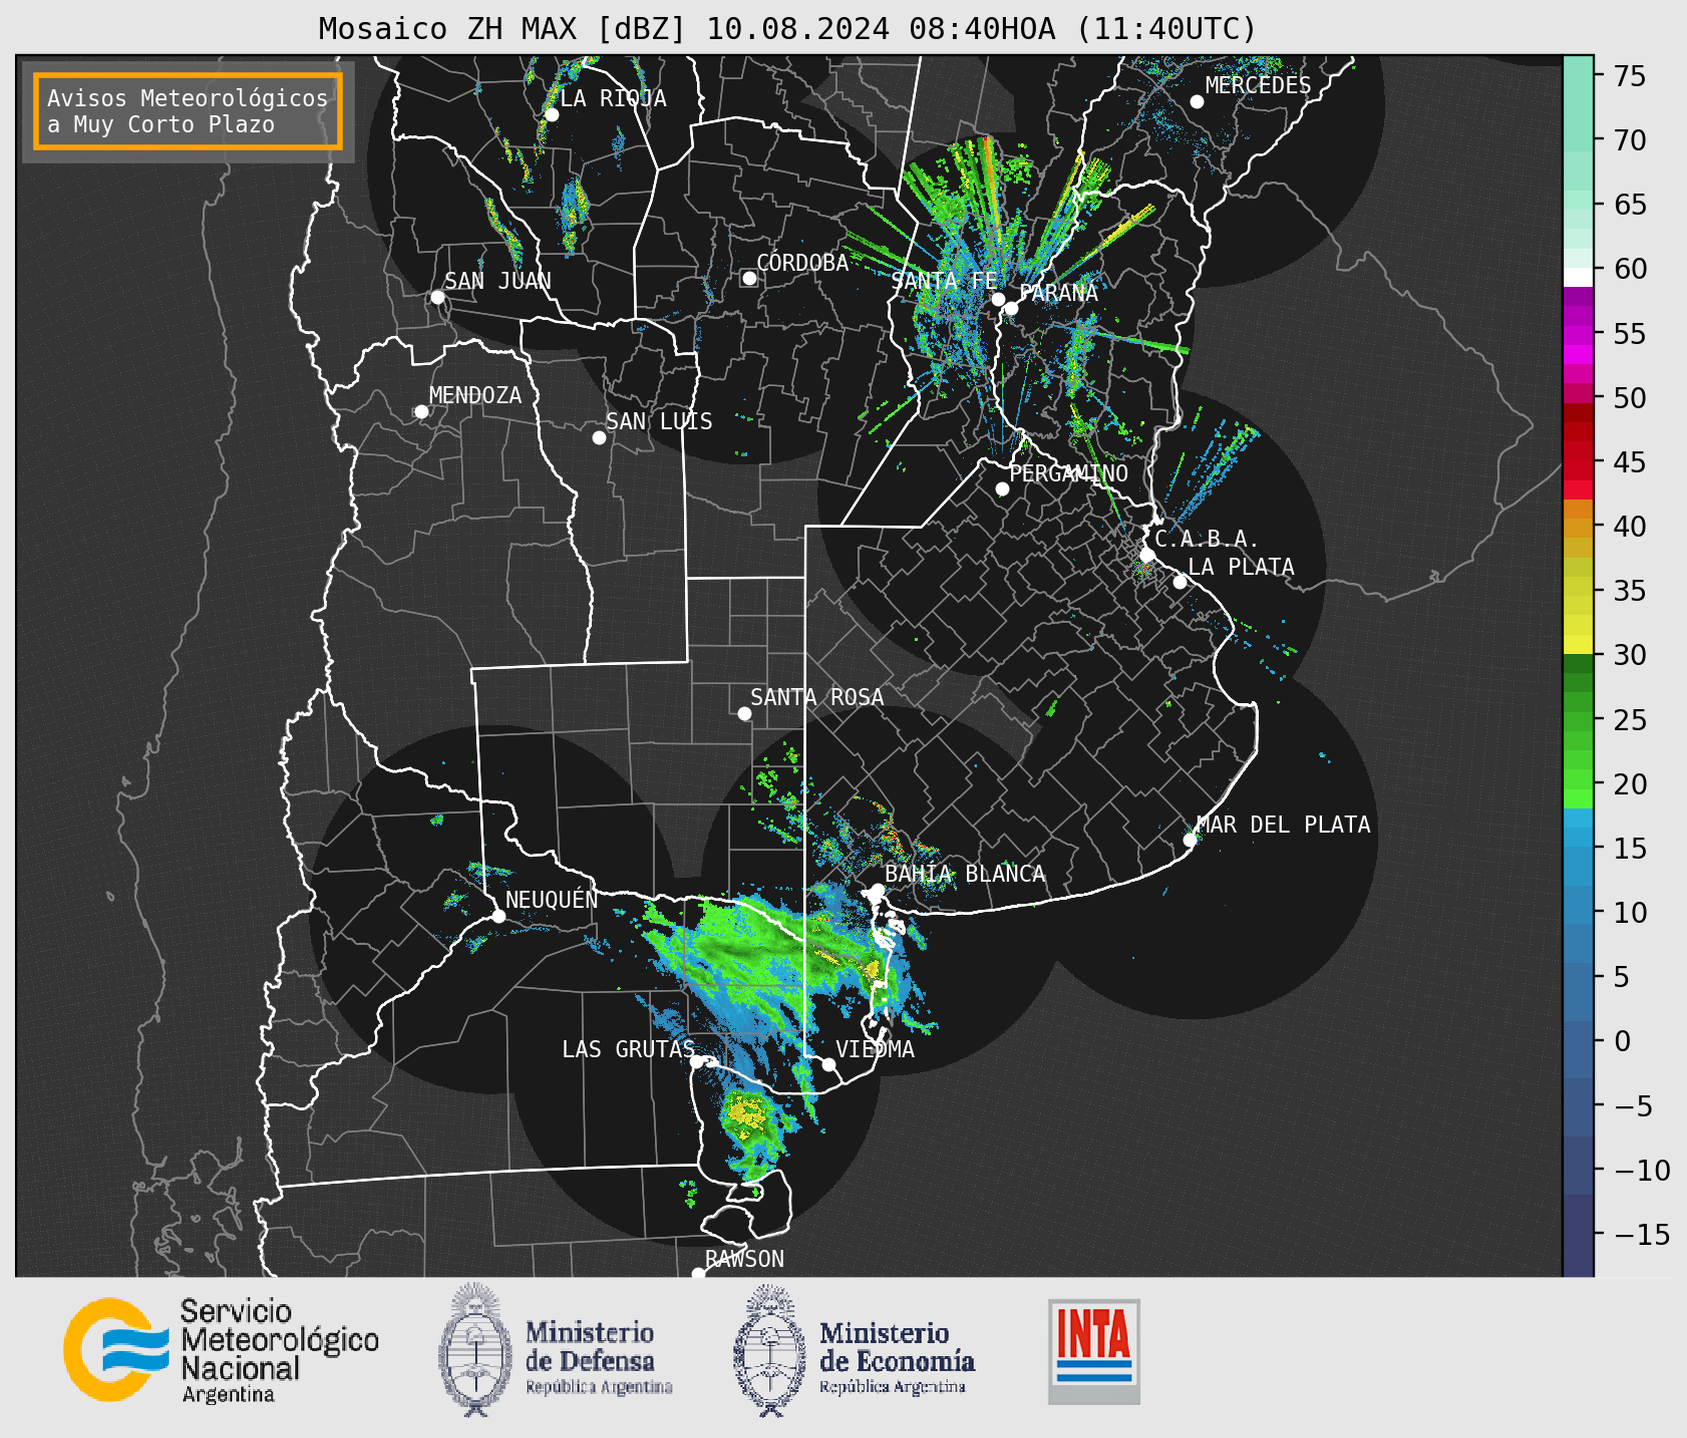1687x1438 pixels.
Task: Click the LAS GRUTAS label text
Action: point(628,1049)
